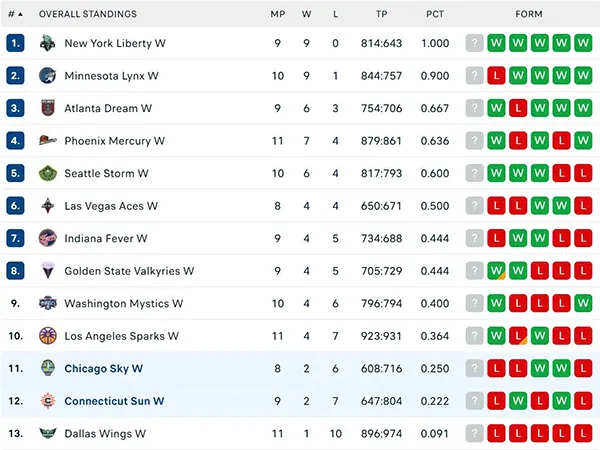Click next-match question mark for Phoenix Mercury
600x450 pixels.
coord(474,141)
